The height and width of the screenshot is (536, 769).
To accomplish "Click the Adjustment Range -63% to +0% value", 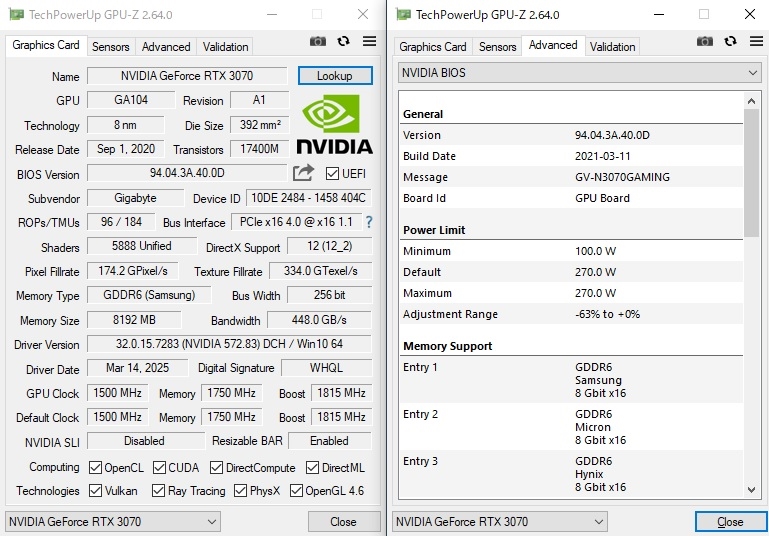I will 607,314.
